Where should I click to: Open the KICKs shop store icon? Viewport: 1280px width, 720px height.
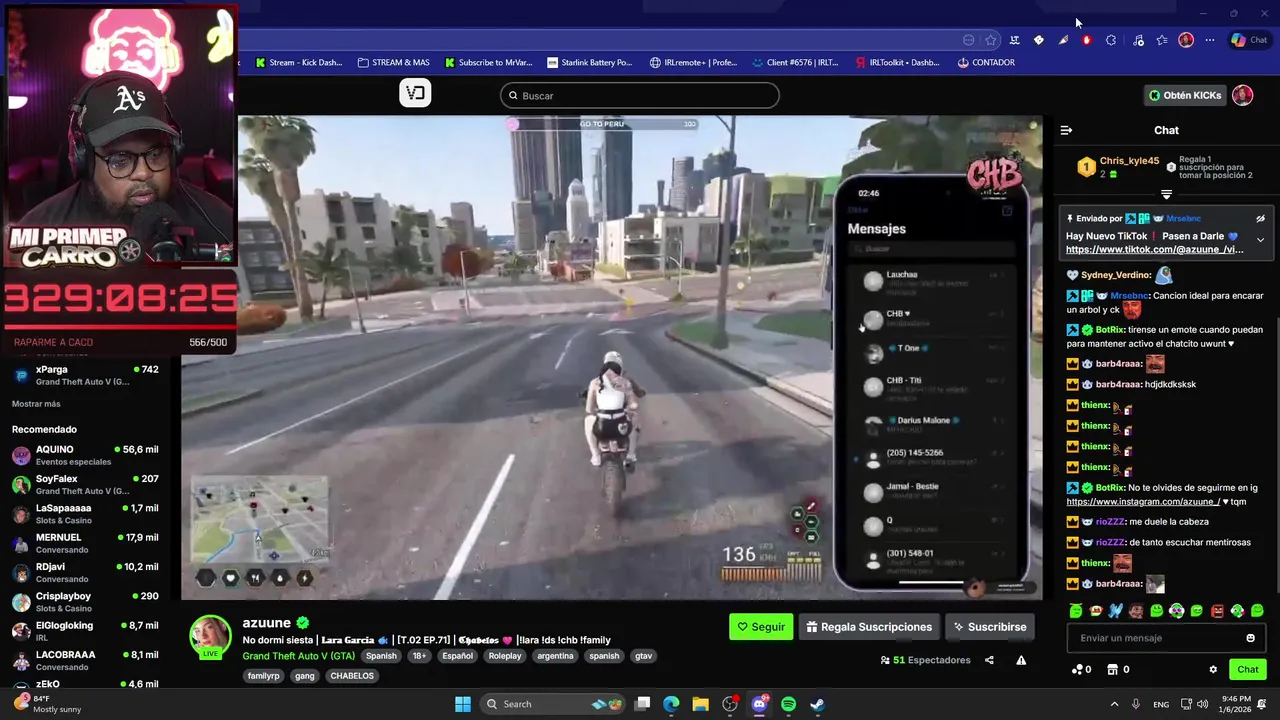point(1114,669)
